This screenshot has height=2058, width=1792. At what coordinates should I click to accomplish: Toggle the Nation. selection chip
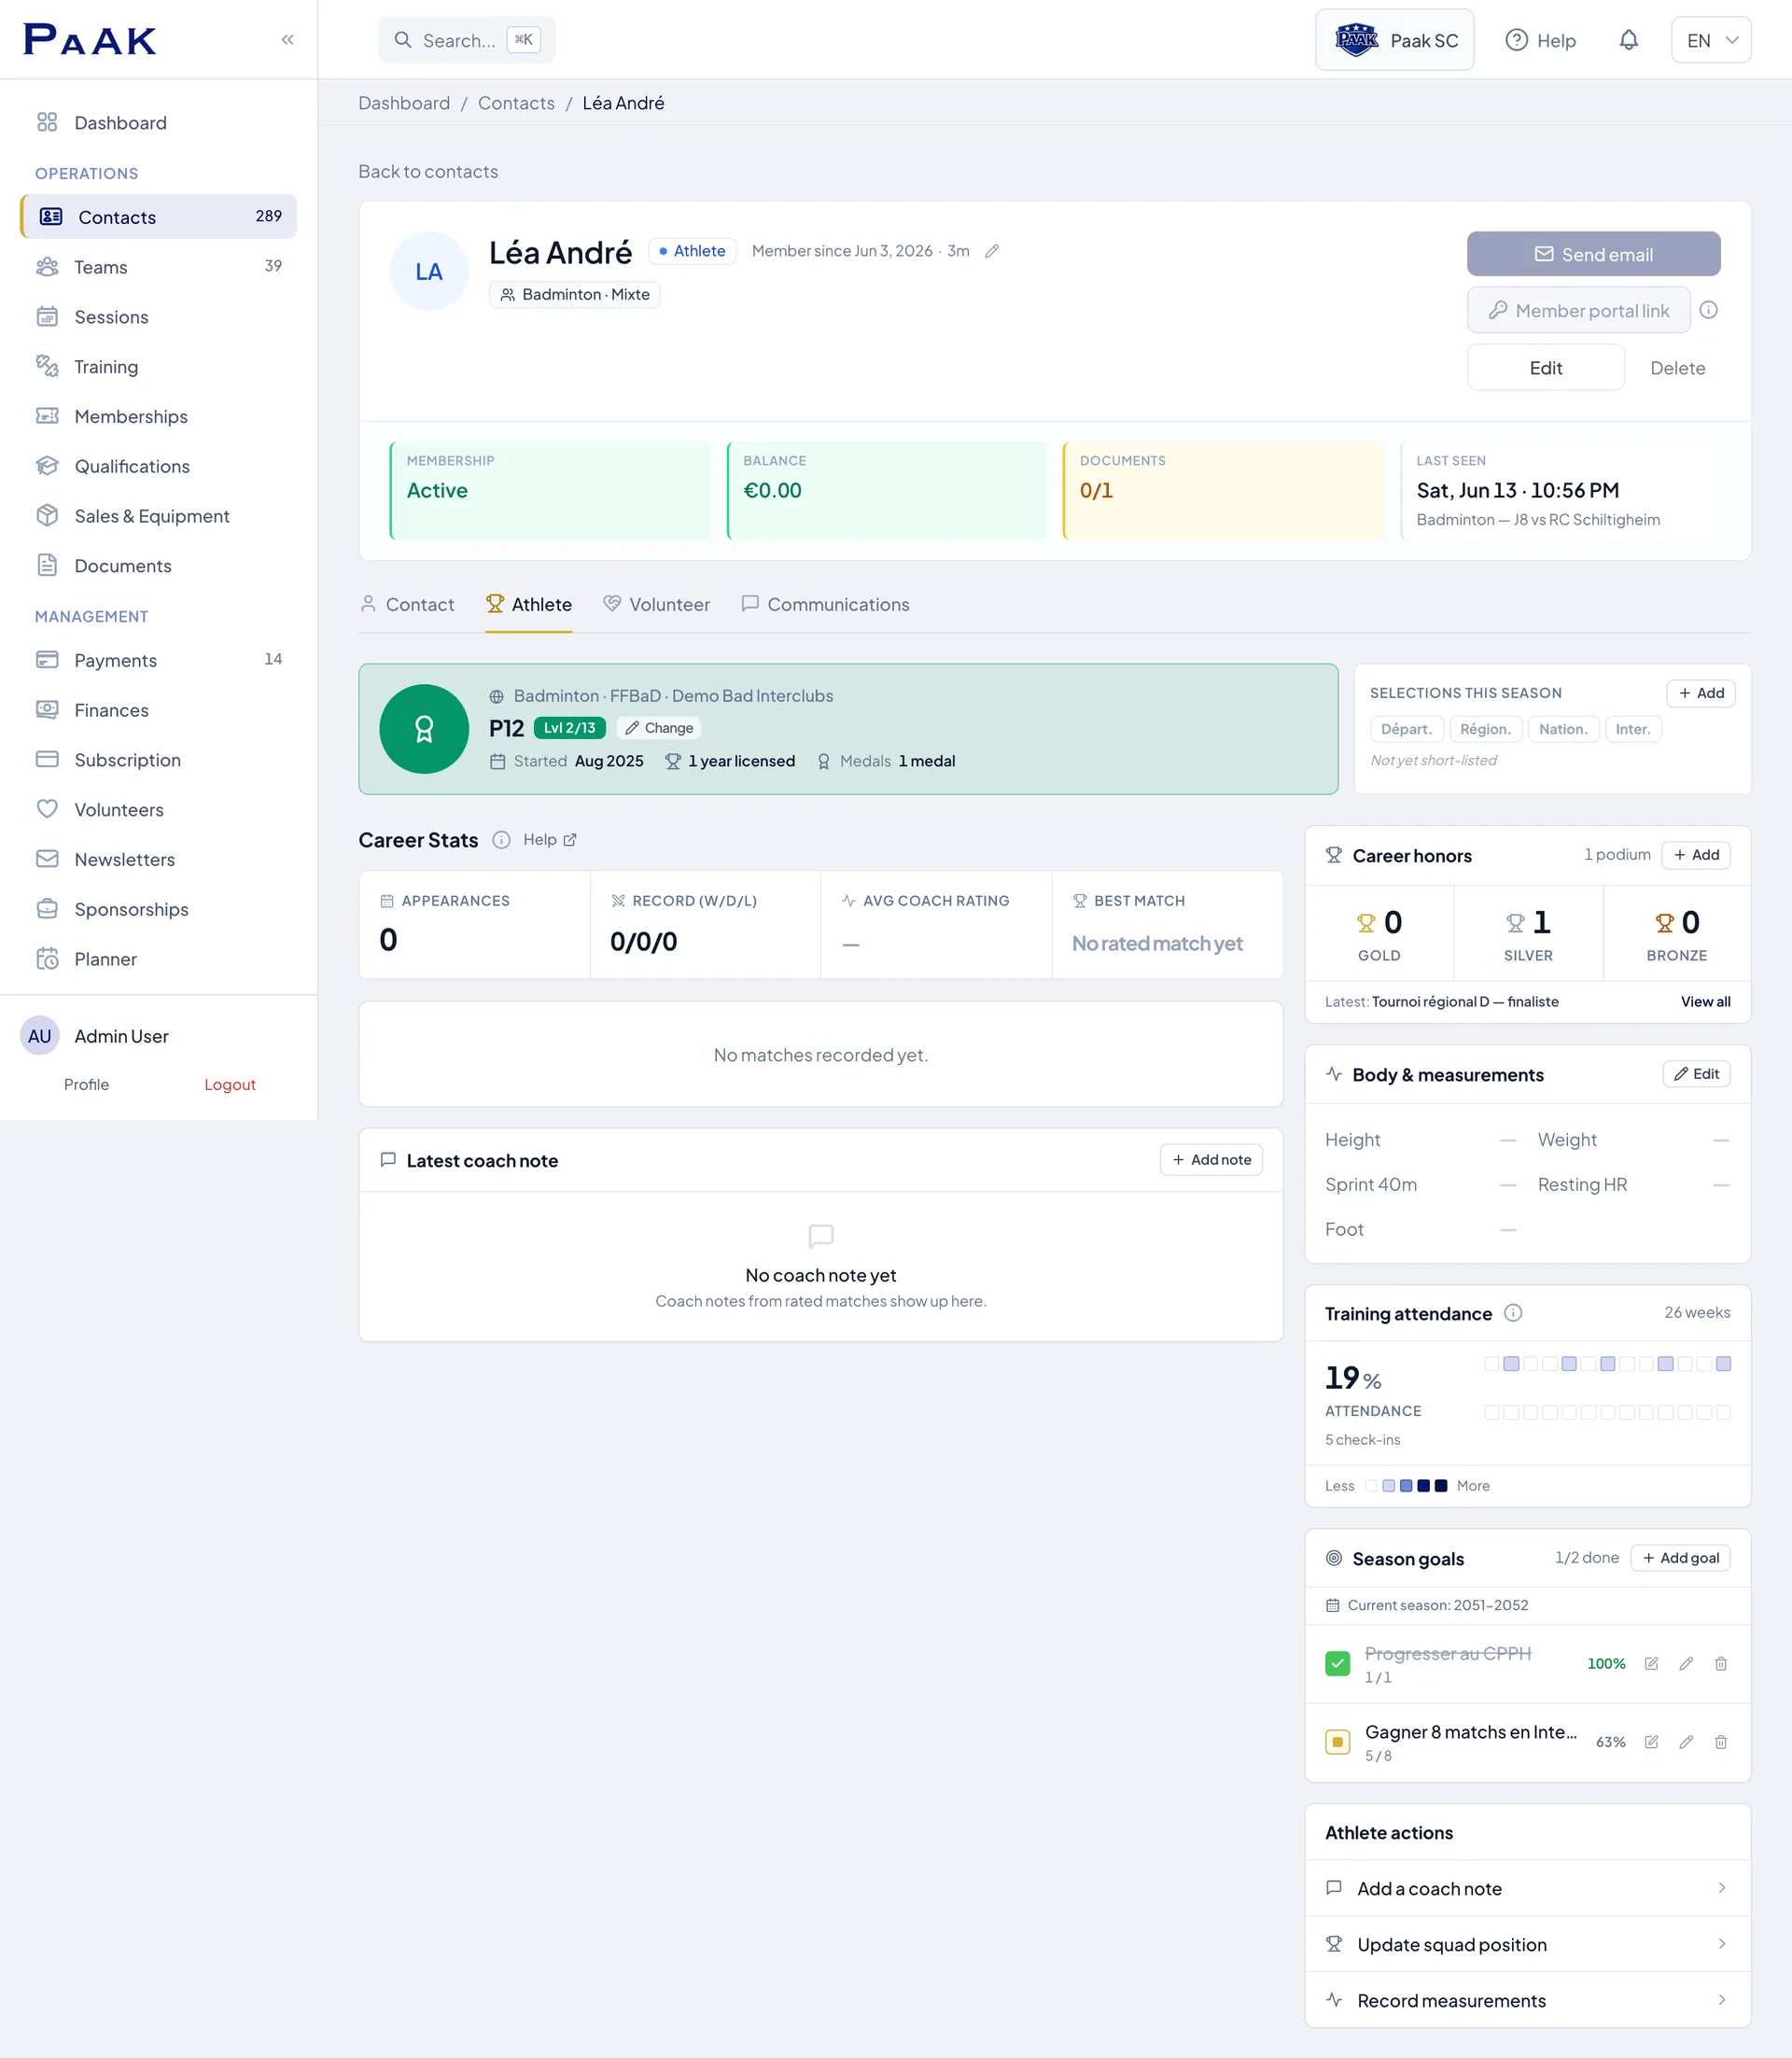point(1563,729)
